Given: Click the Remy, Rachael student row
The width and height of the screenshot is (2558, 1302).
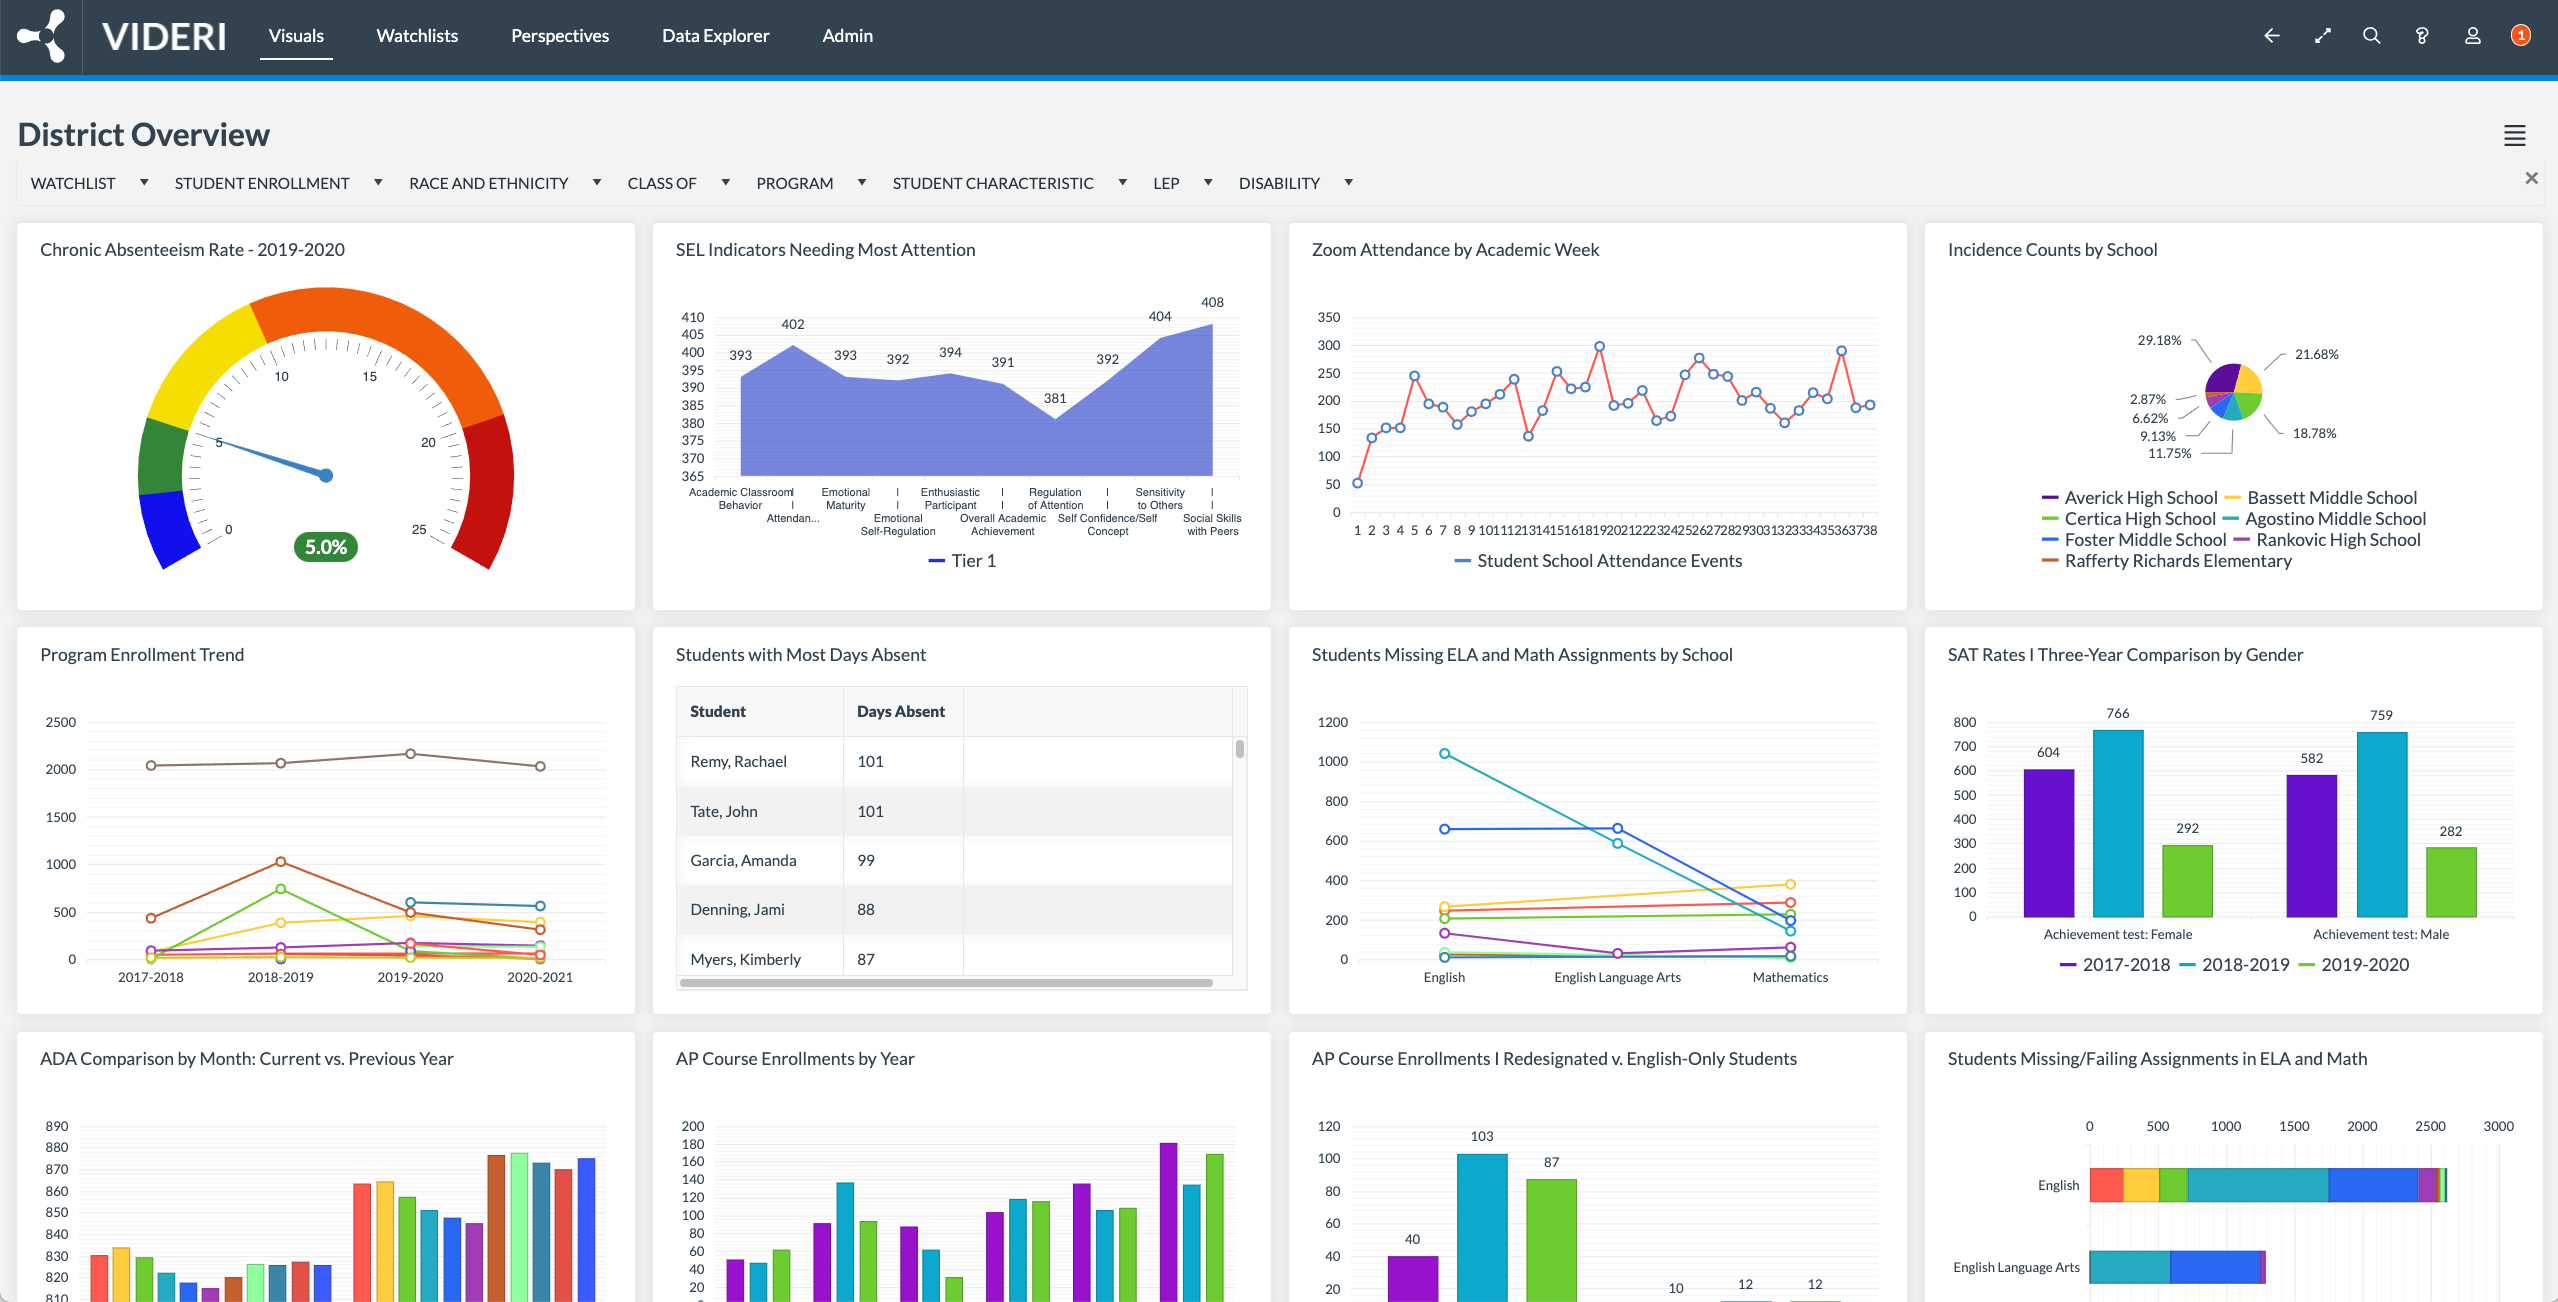Looking at the screenshot, I should coord(738,762).
